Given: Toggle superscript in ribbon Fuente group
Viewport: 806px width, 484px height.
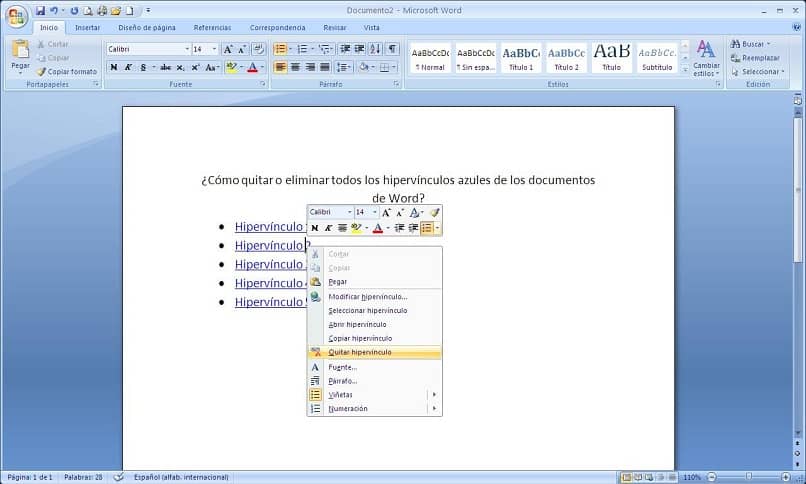Looking at the screenshot, I should coord(195,67).
